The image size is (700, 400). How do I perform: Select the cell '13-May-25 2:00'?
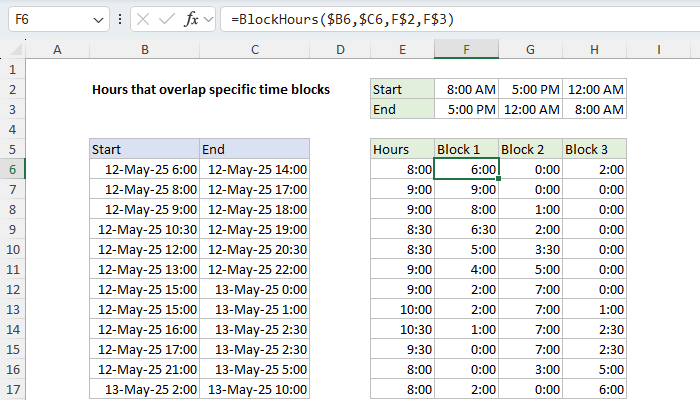[x=145, y=389]
